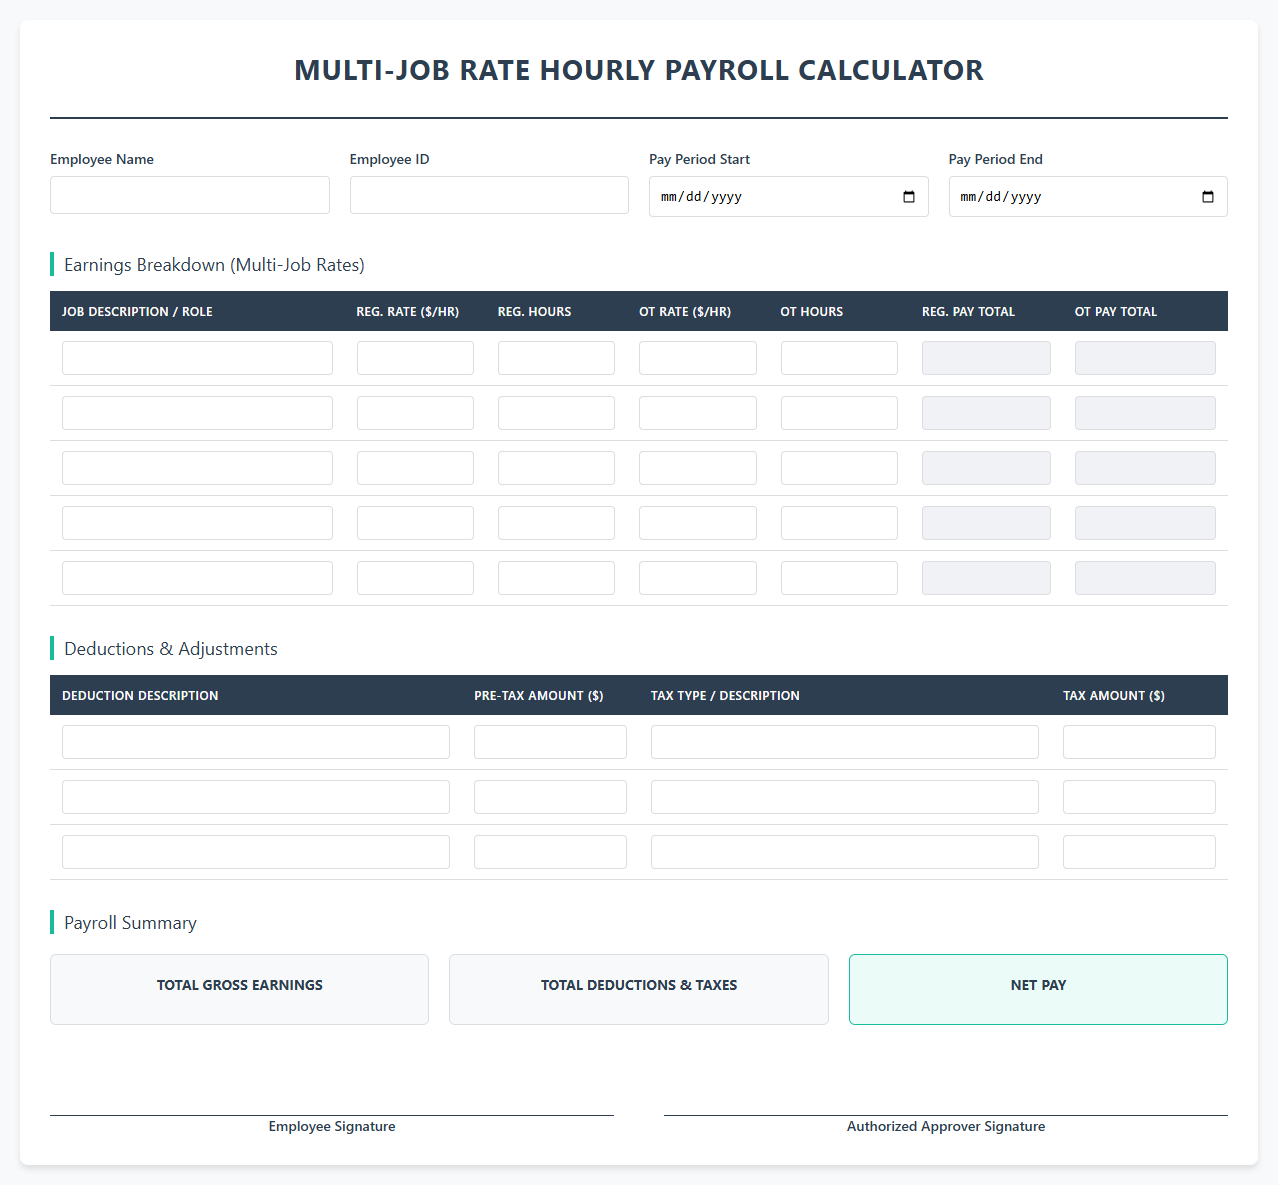Click the Pay Period End date field

pyautogui.click(x=1088, y=197)
